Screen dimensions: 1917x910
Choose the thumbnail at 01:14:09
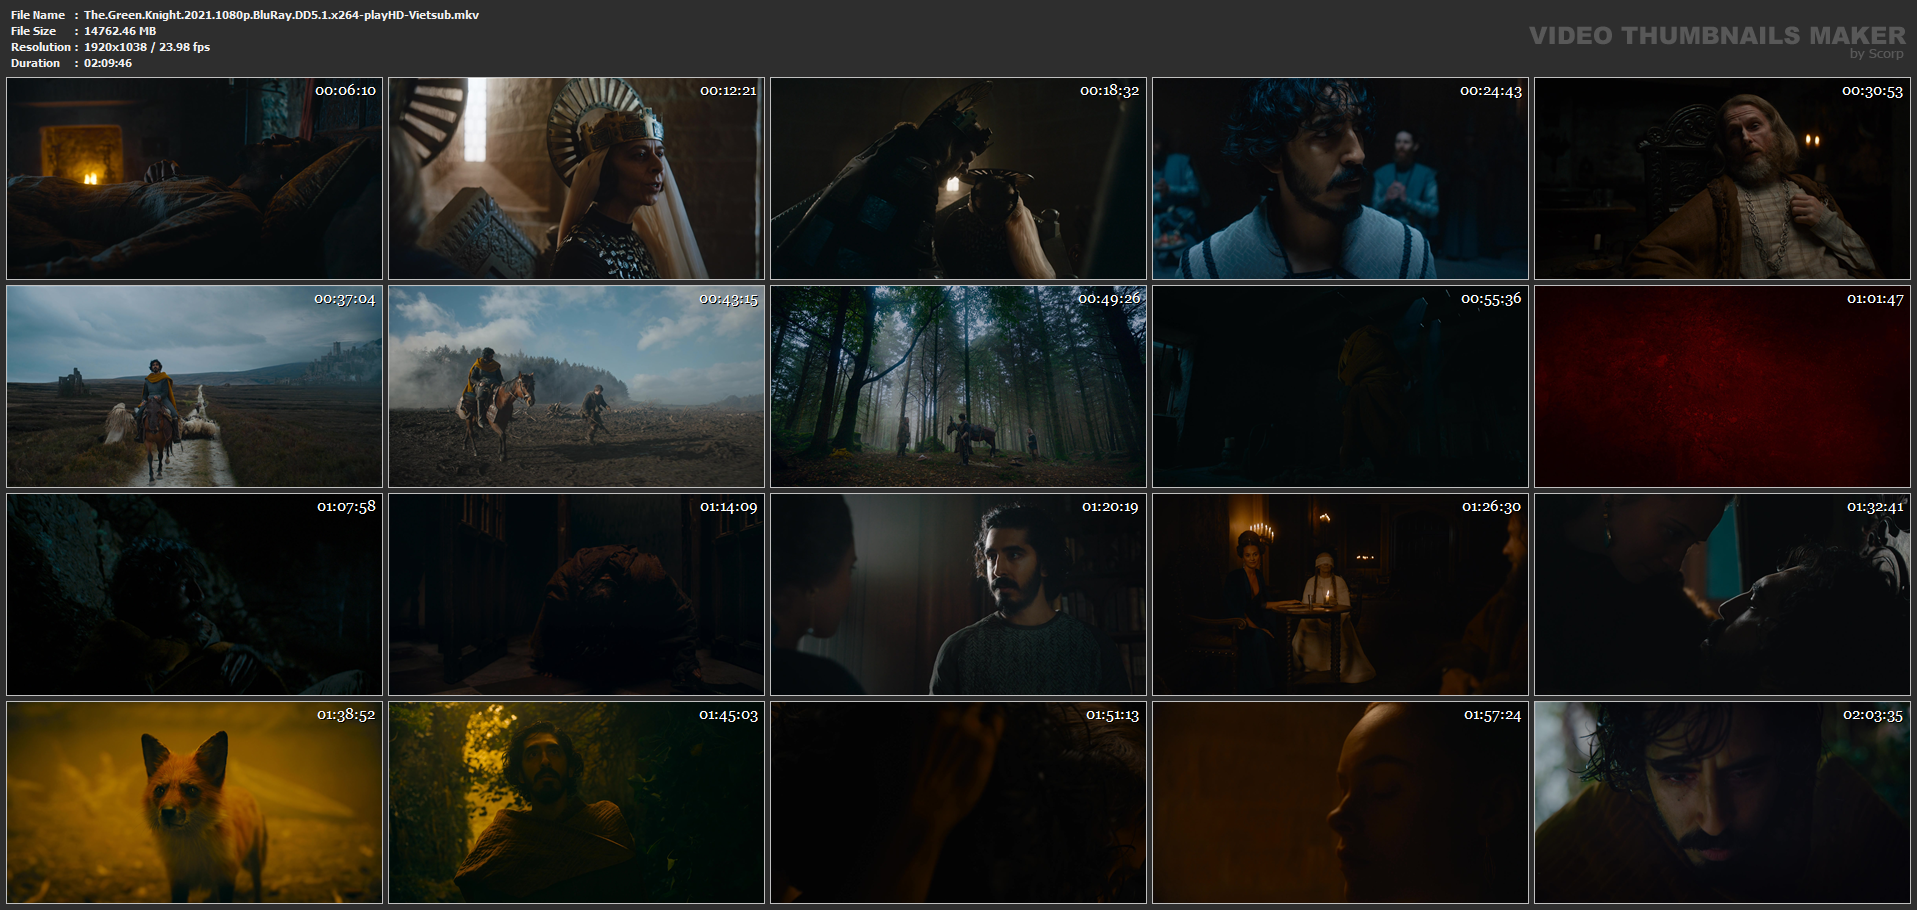577,595
